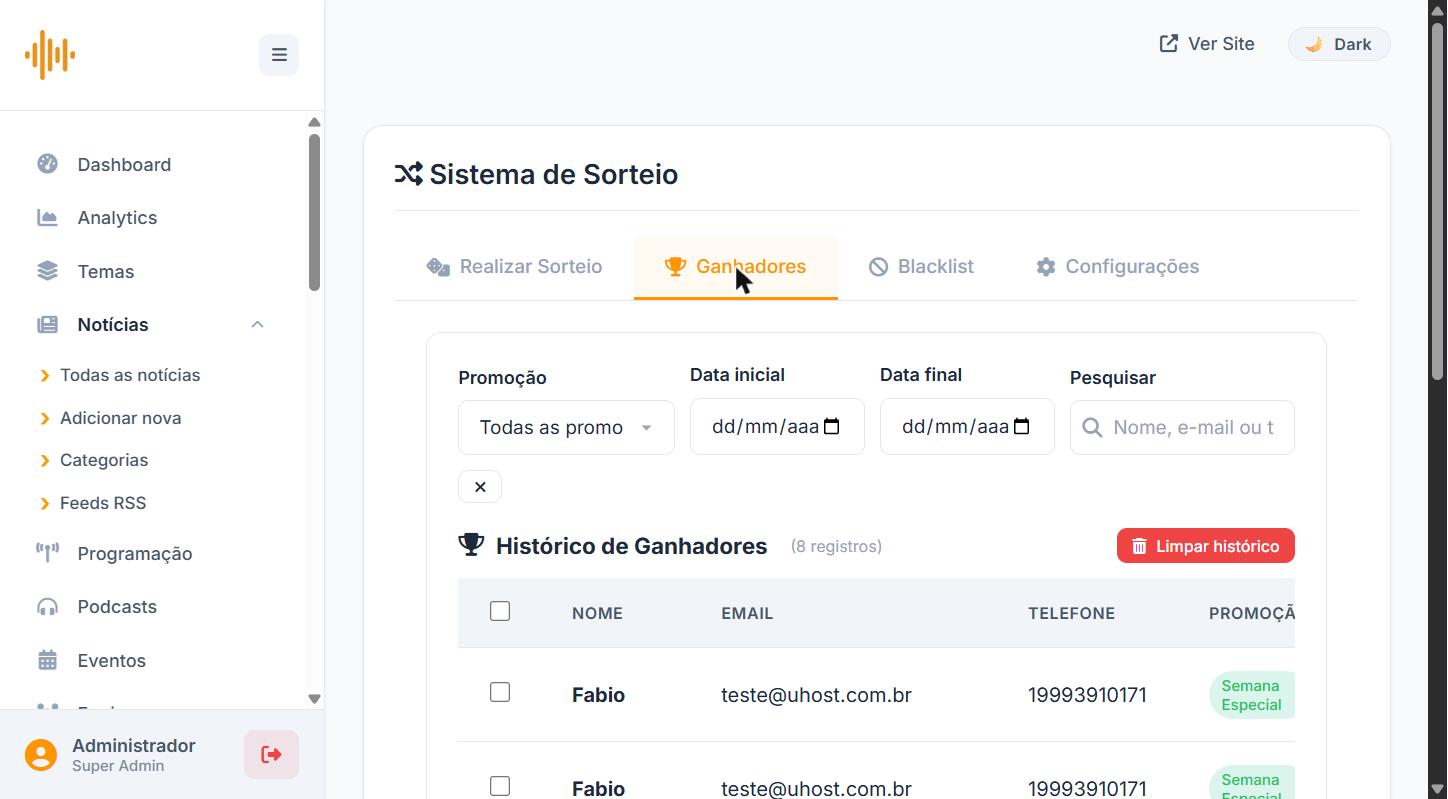Open calendar picker in Data inicial field
This screenshot has width=1448, height=799.
coord(832,427)
